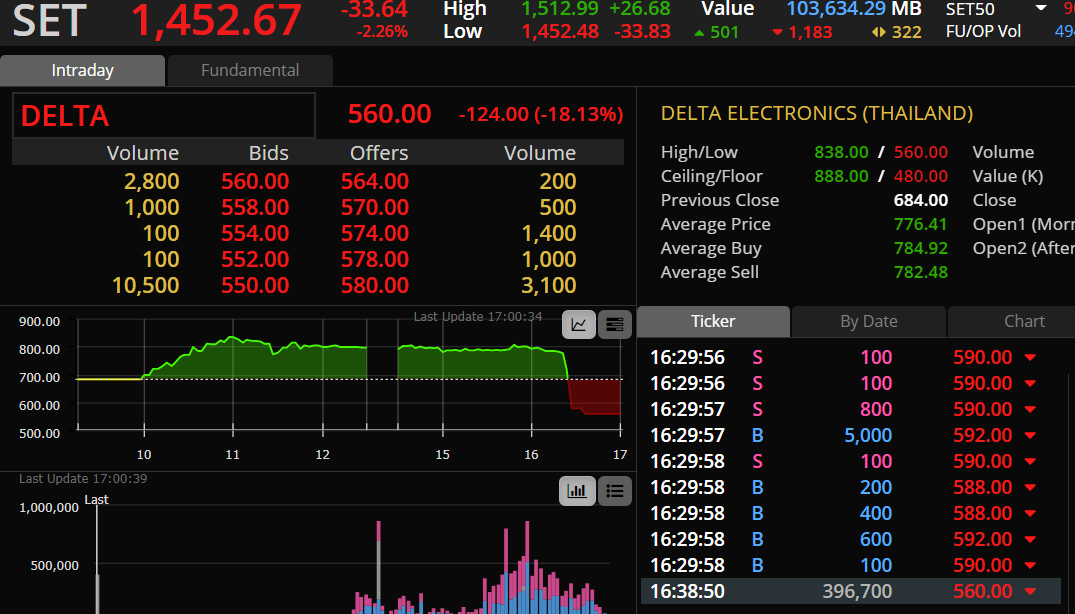Open the Fundamental tab
Viewport: 1075px width, 614px height.
pyautogui.click(x=250, y=71)
